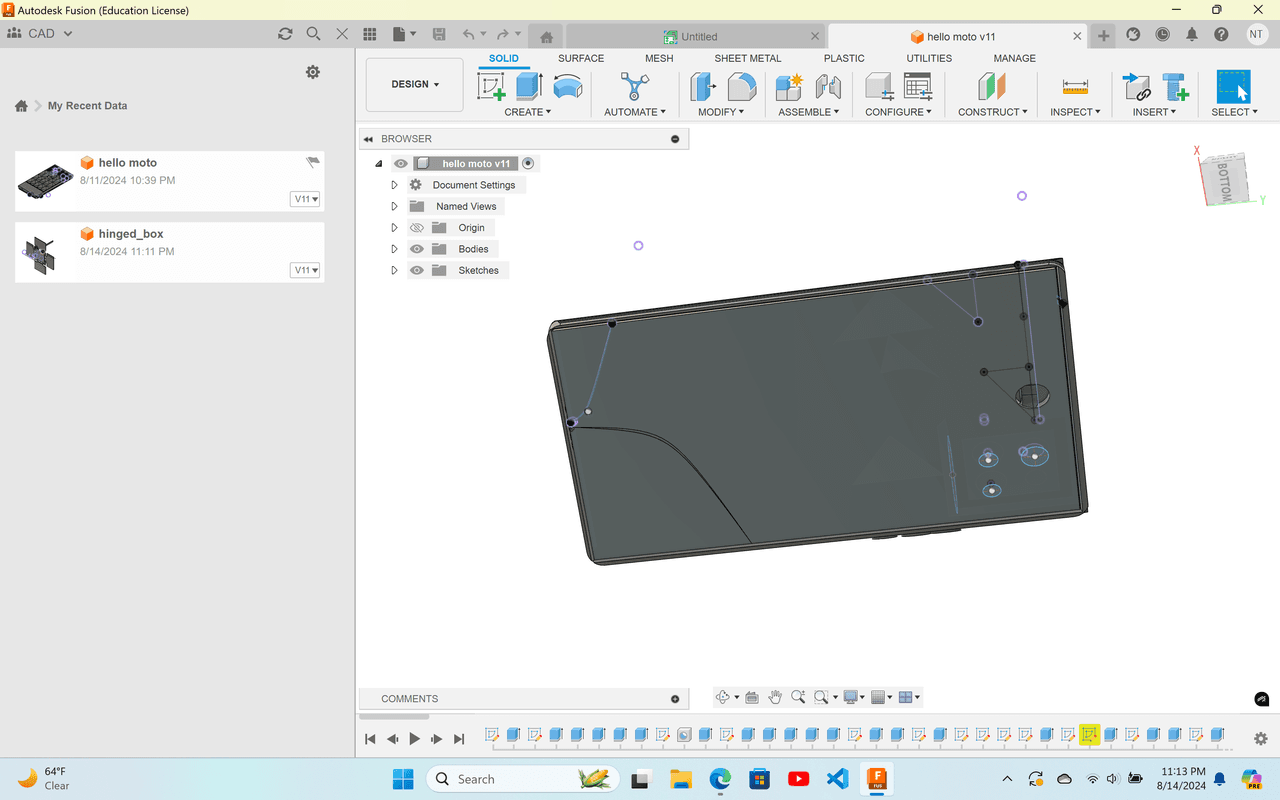1280x800 pixels.
Task: Click the Create Sketch tool icon
Action: (x=491, y=87)
